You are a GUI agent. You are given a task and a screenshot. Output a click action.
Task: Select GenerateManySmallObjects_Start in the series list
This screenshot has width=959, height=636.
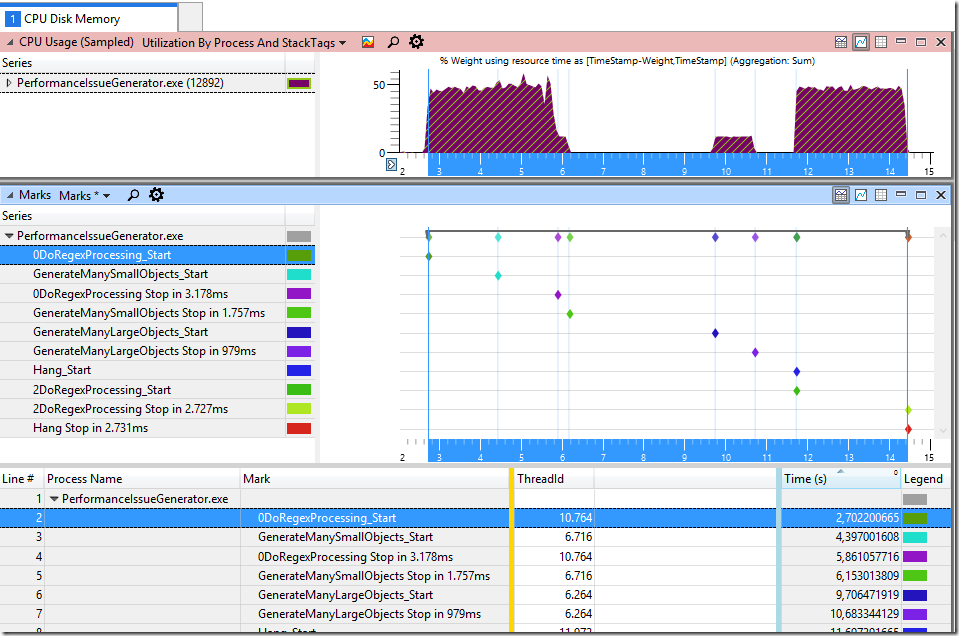pyautogui.click(x=157, y=274)
